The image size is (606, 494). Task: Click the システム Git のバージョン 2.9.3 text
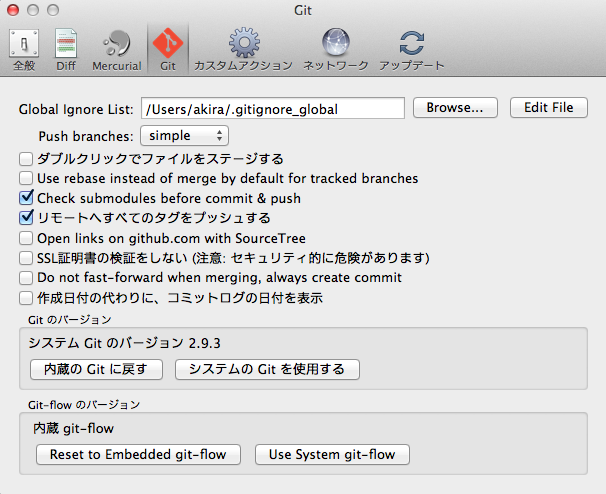(x=124, y=343)
